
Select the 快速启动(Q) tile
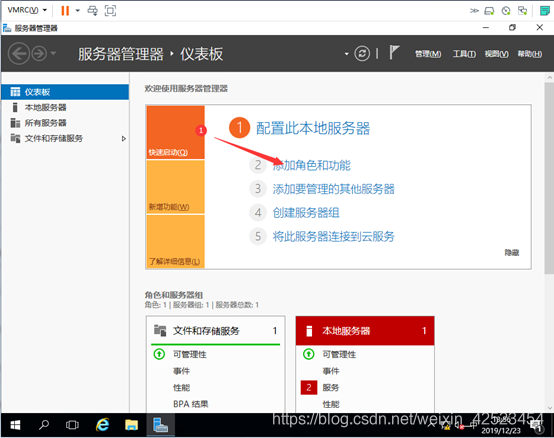pos(176,132)
